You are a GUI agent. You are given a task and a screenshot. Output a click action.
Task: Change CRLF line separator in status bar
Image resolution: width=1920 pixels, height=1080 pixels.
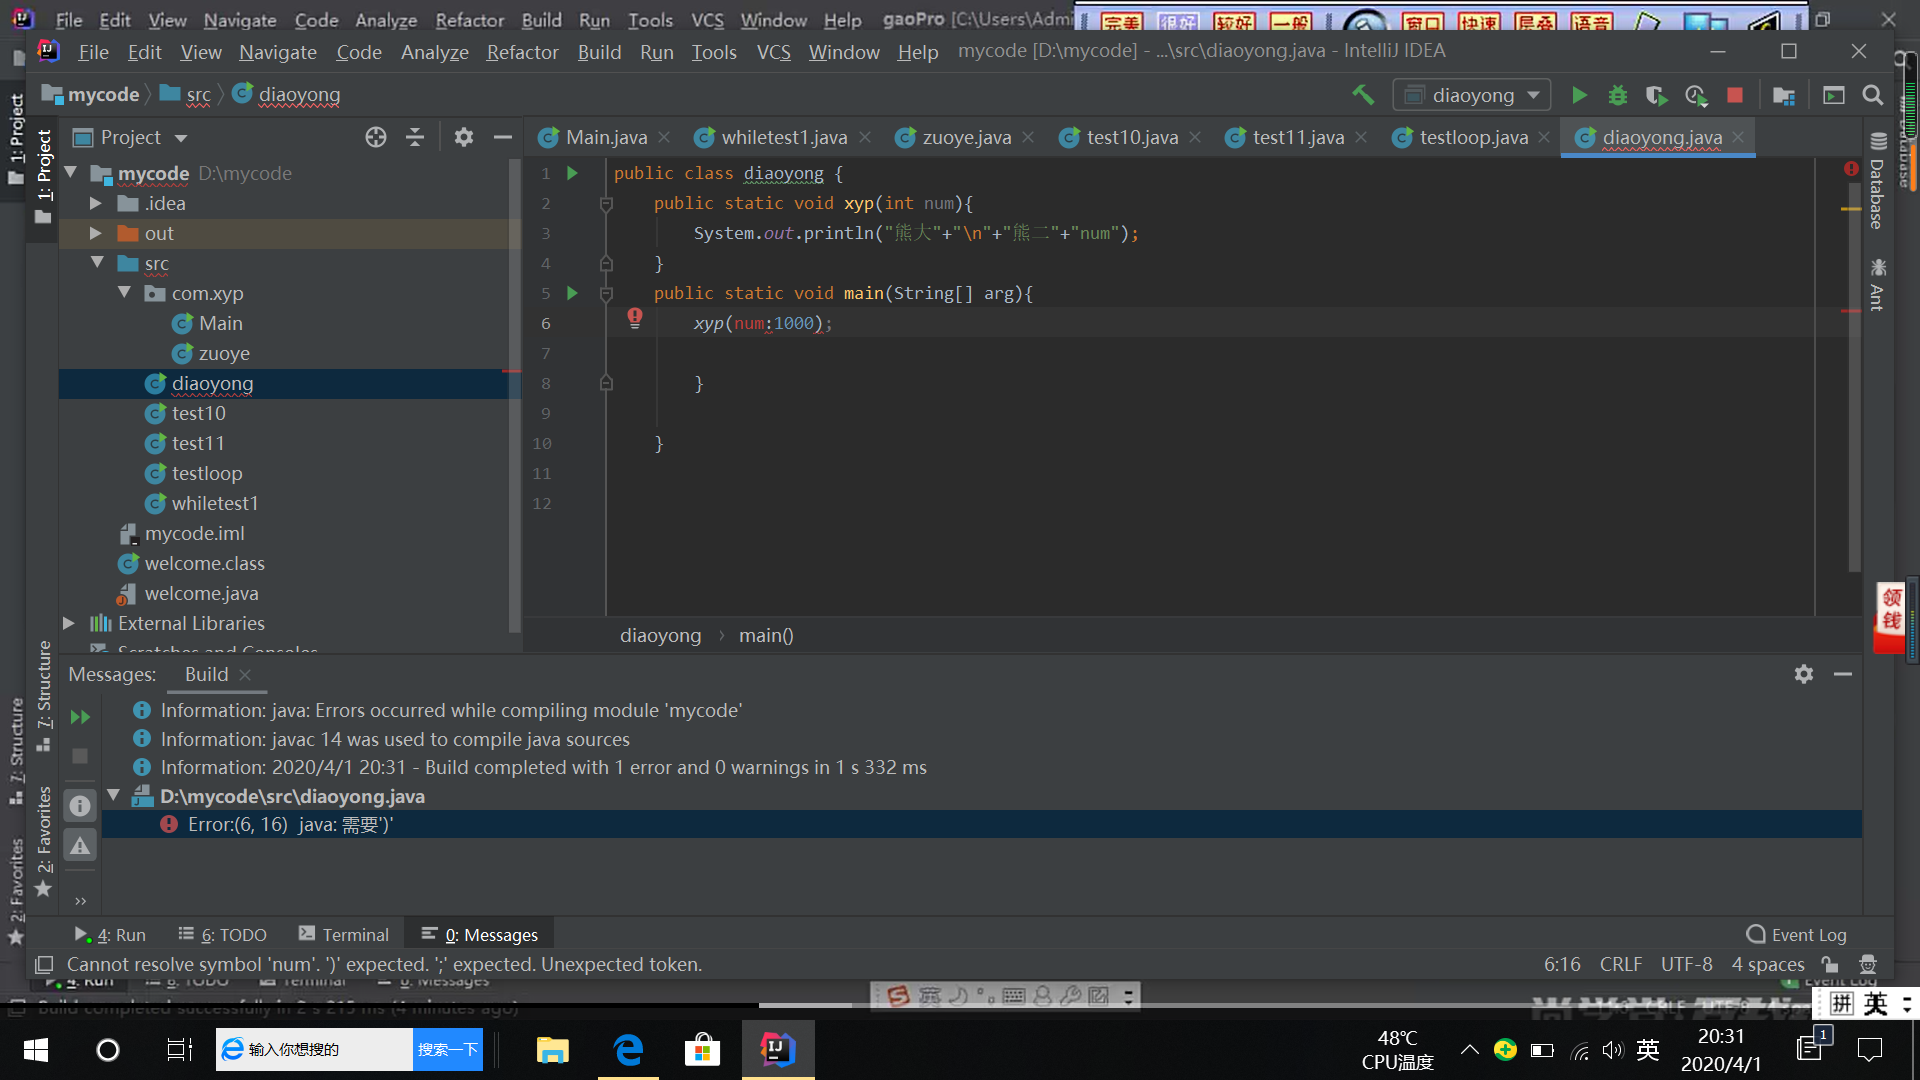coord(1621,964)
